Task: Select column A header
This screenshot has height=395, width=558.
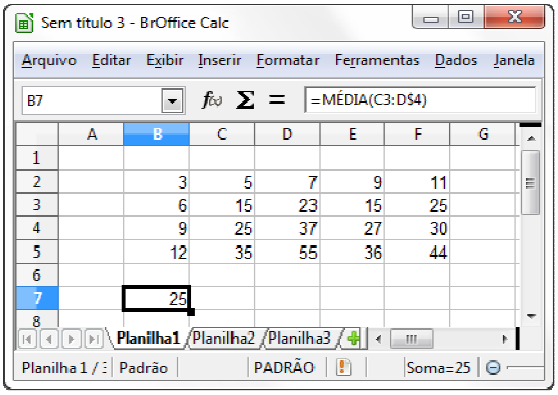Action: tap(91, 135)
